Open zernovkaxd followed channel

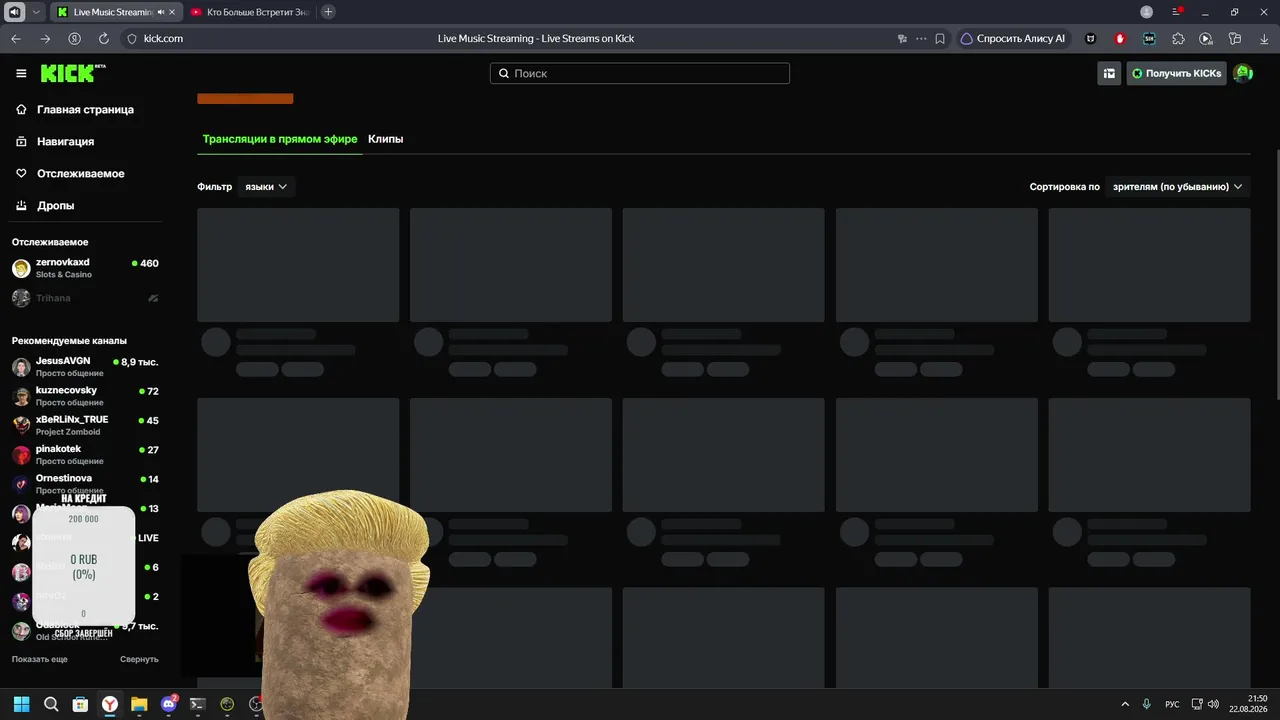(85, 268)
